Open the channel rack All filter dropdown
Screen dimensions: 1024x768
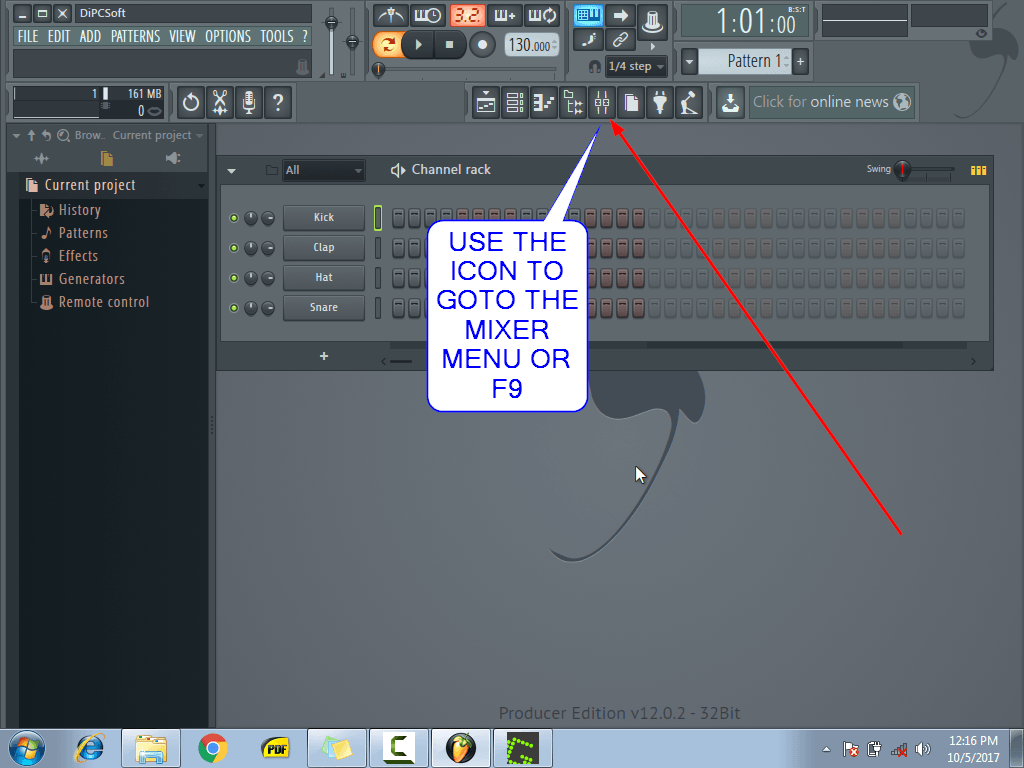(x=324, y=170)
